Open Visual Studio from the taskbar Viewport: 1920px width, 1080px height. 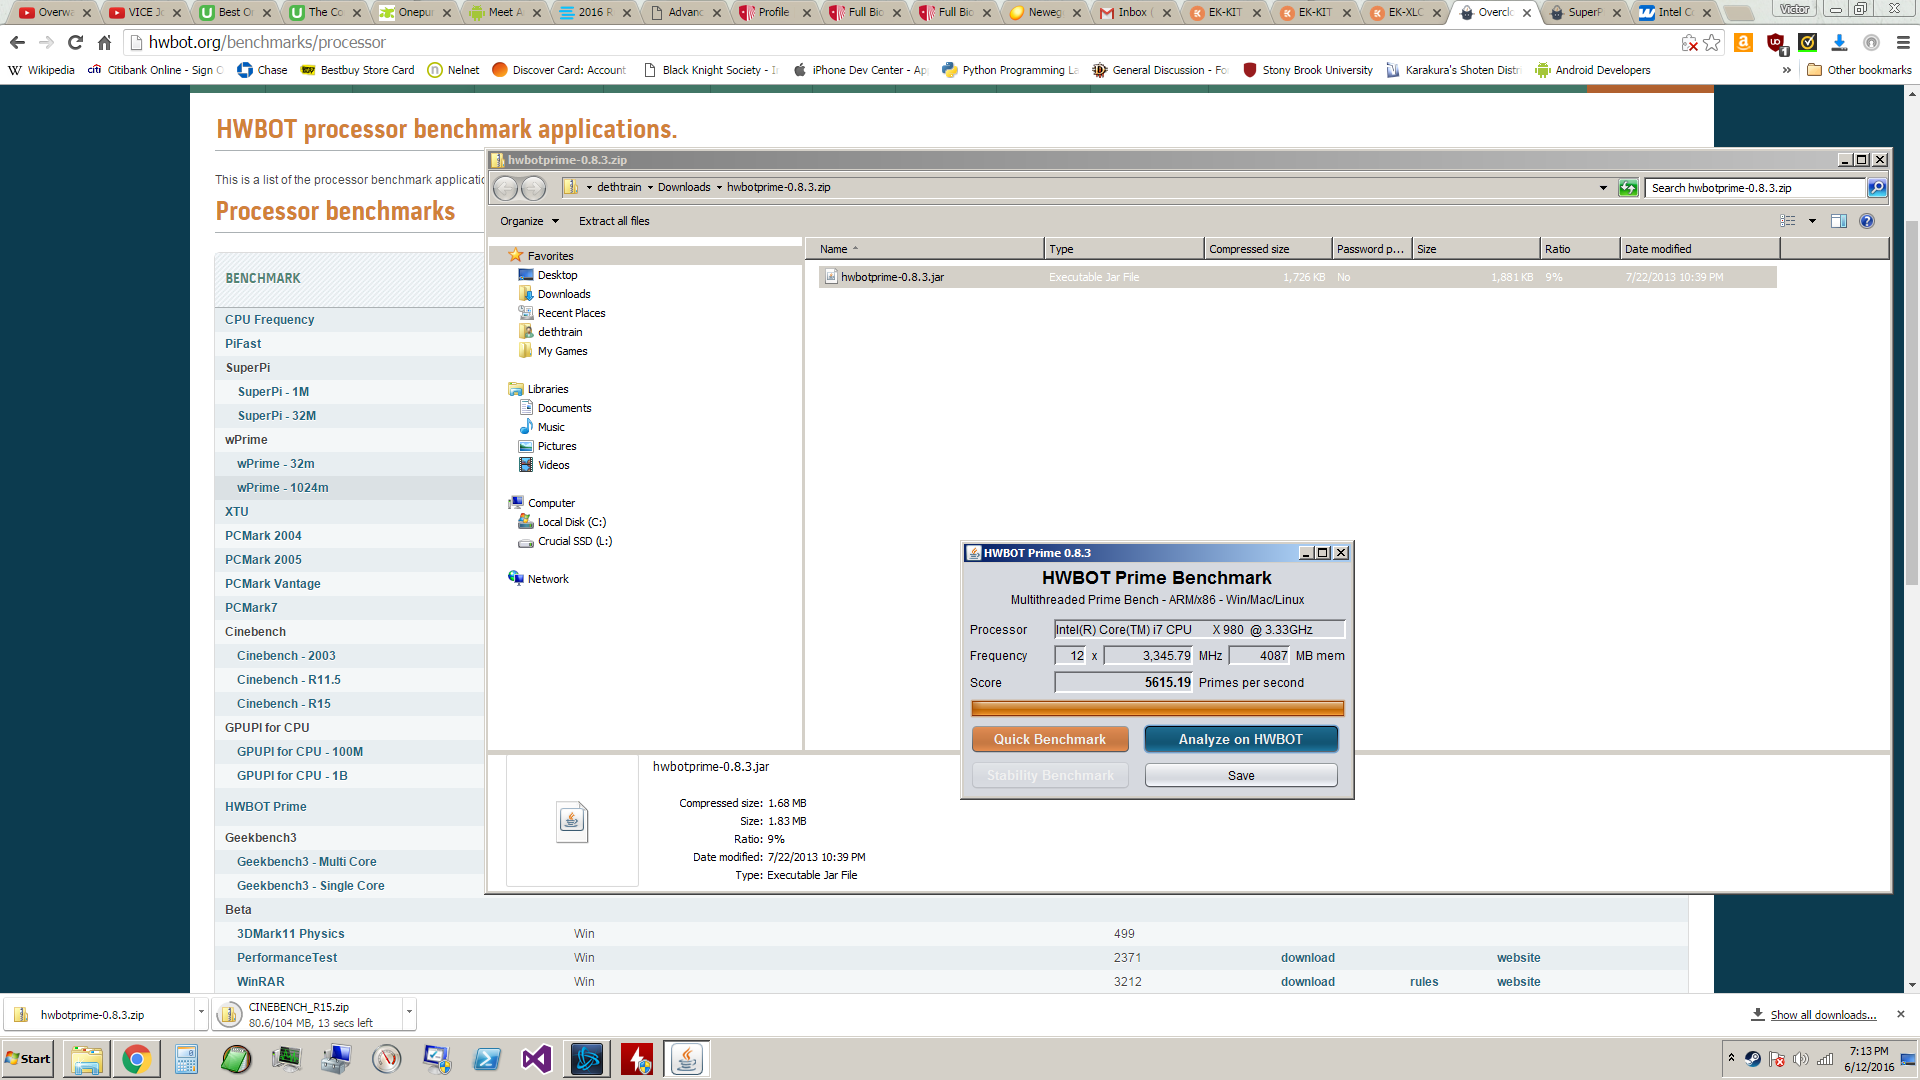tap(537, 1059)
